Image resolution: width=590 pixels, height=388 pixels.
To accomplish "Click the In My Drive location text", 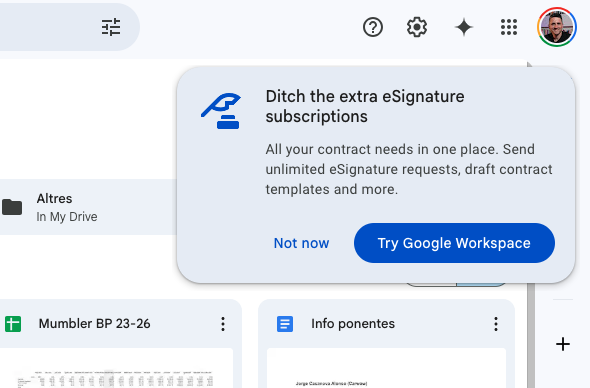I will tap(67, 217).
